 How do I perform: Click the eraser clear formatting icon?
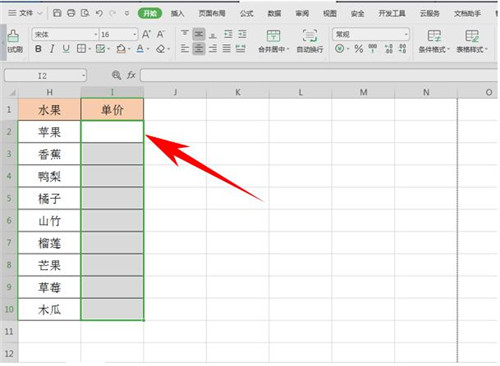point(161,49)
